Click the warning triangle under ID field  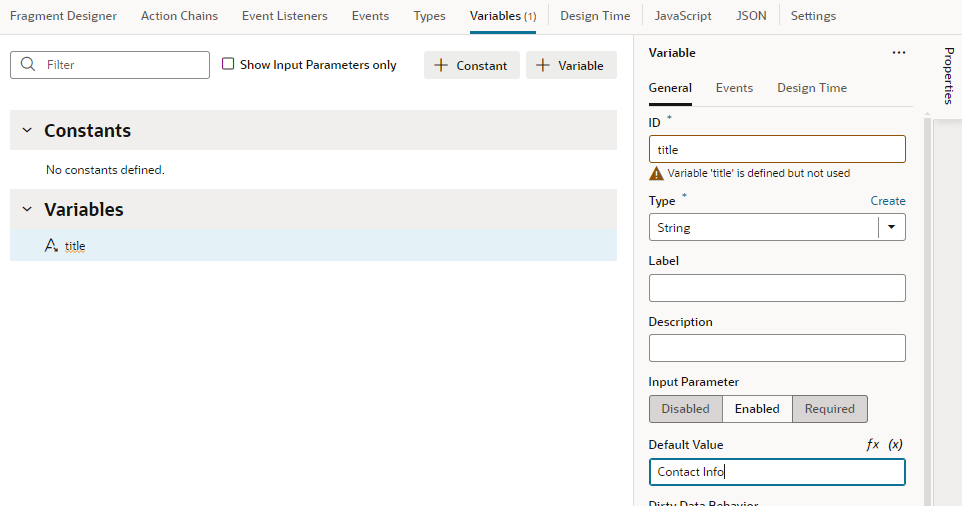point(656,174)
